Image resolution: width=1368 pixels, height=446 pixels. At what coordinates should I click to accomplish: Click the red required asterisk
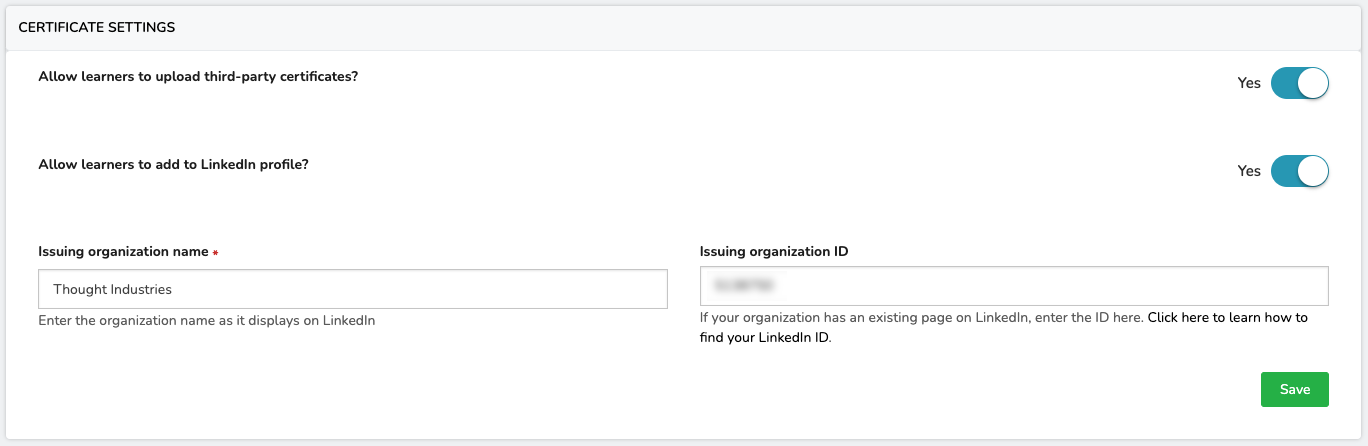[x=215, y=253]
